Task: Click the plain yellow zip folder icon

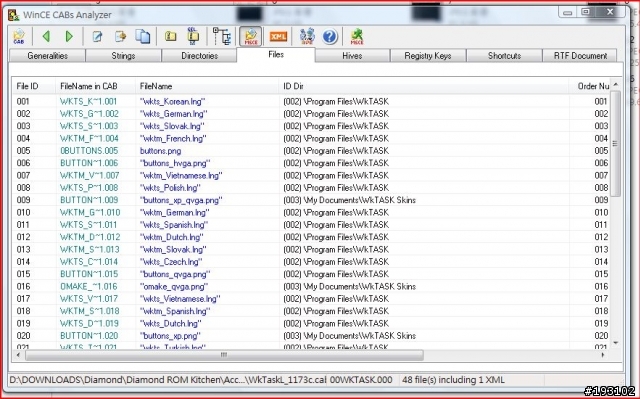Action: [x=171, y=37]
